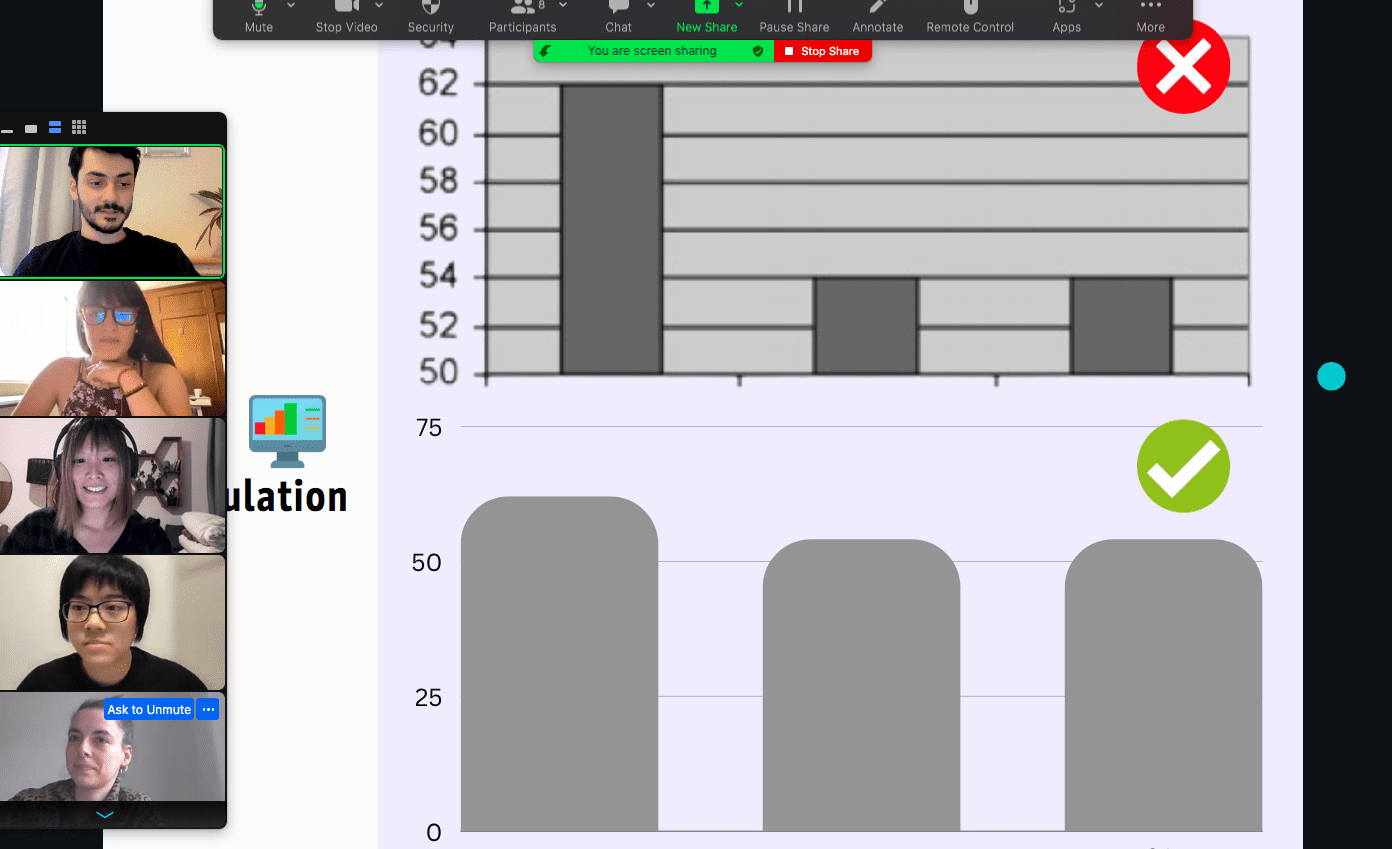Open the Chat panel
This screenshot has width=1392, height=849.
pos(618,16)
